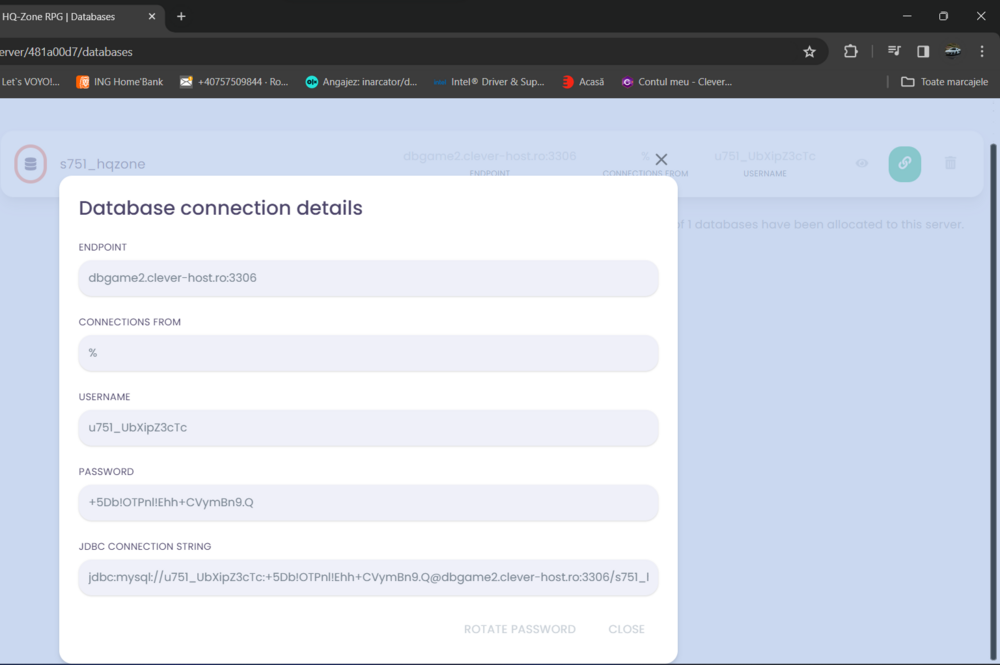Image resolution: width=1000 pixels, height=665 pixels.
Task: Open the Toate marcajele bookmarks folder
Action: [945, 82]
